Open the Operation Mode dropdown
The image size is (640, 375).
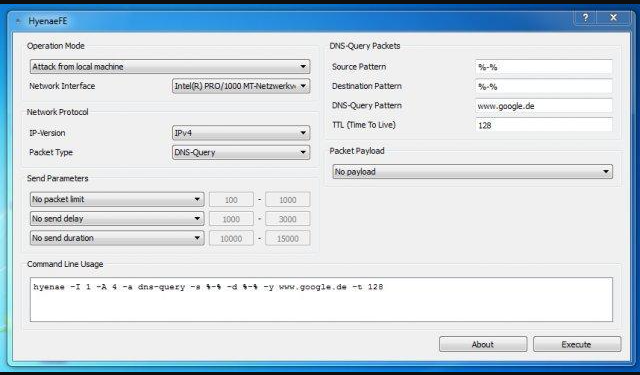(170, 67)
